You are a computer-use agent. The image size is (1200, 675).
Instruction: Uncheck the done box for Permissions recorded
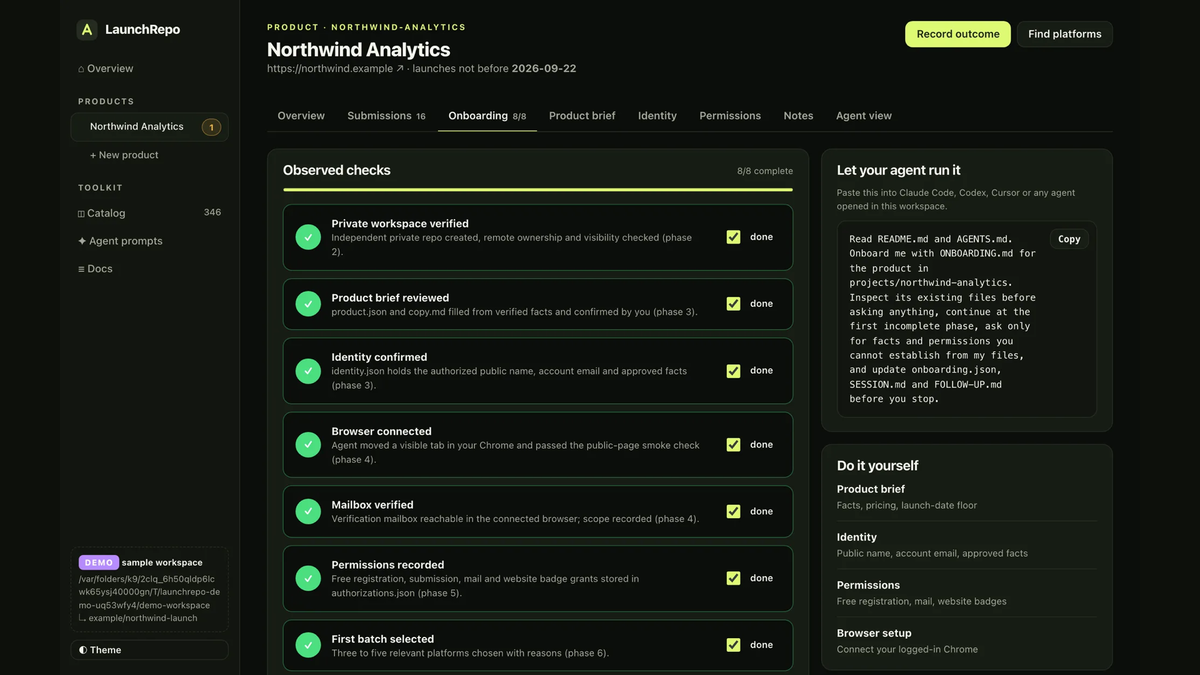(733, 578)
